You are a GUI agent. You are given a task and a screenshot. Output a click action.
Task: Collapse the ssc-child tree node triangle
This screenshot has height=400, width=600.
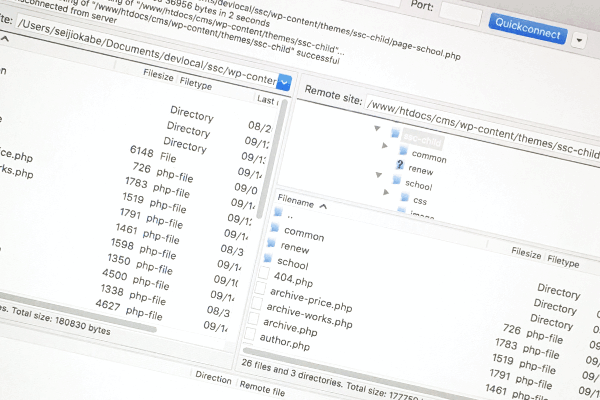pyautogui.click(x=376, y=129)
